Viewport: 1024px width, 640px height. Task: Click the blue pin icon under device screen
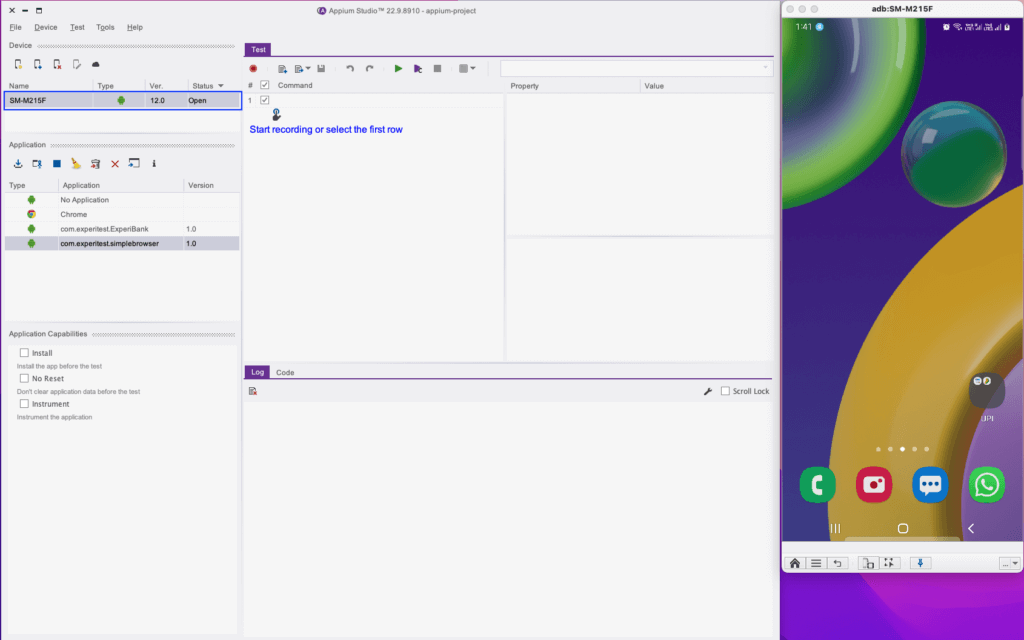tap(921, 563)
